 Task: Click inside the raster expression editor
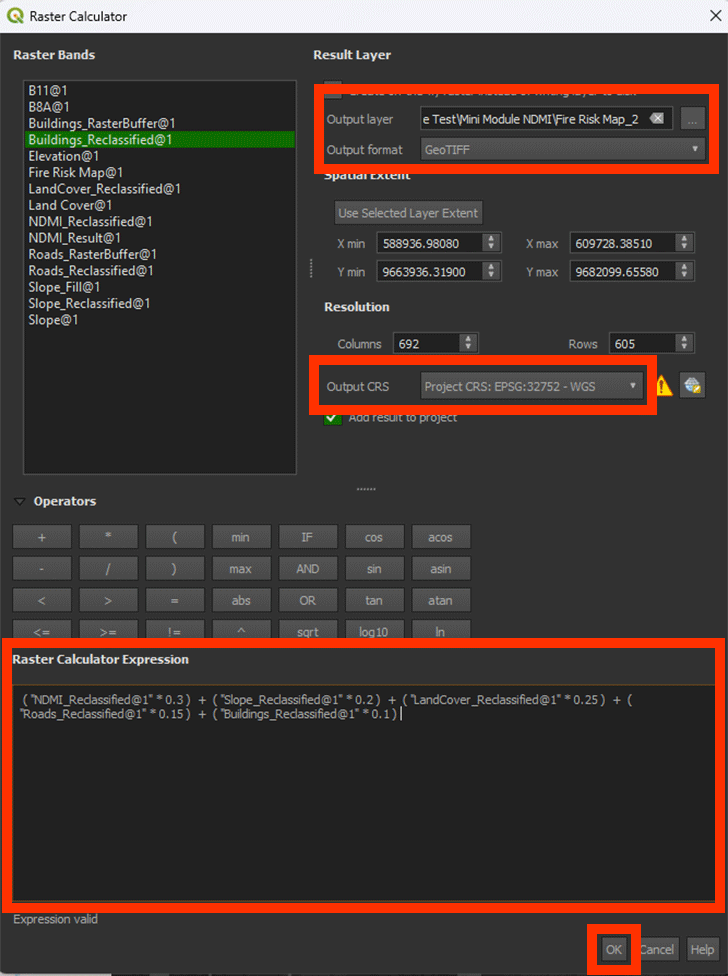[x=360, y=800]
